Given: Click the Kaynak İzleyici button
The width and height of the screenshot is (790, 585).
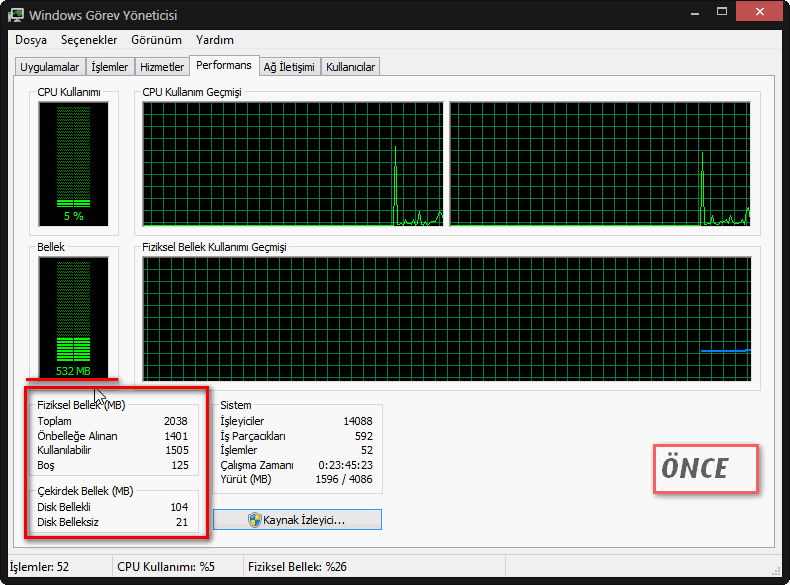Looking at the screenshot, I should pos(297,519).
